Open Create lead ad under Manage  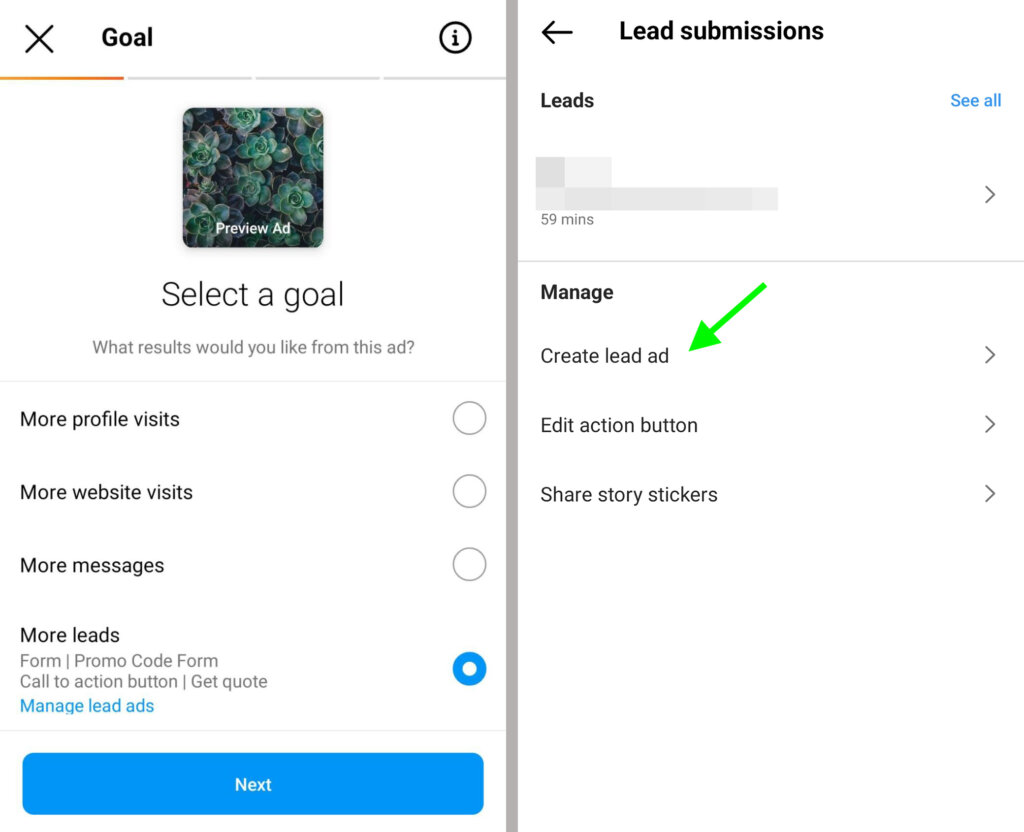[x=604, y=355]
